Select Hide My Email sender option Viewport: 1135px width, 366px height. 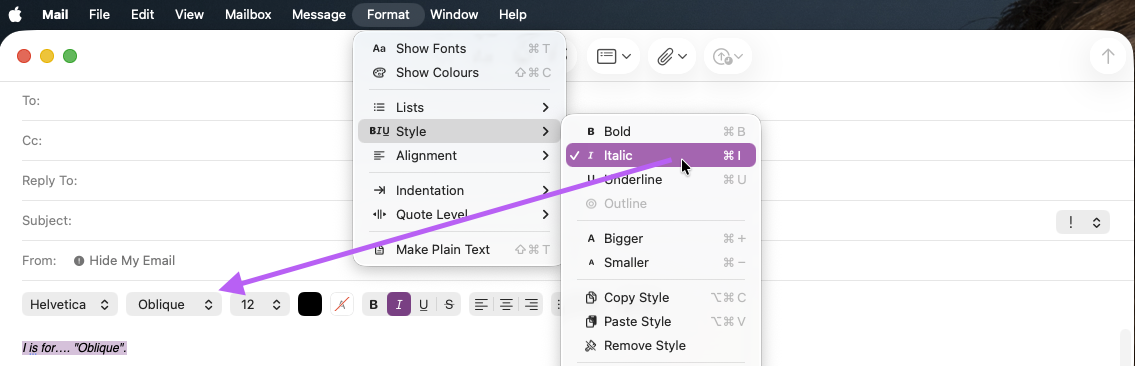click(125, 260)
